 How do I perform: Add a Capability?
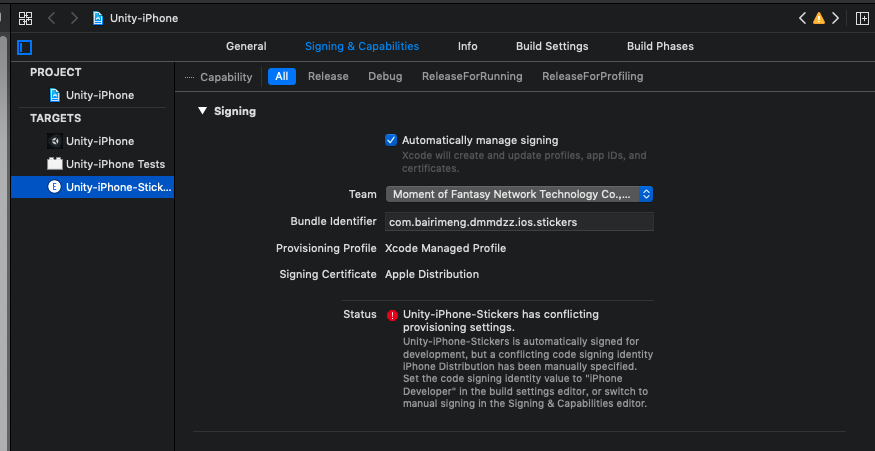point(219,77)
